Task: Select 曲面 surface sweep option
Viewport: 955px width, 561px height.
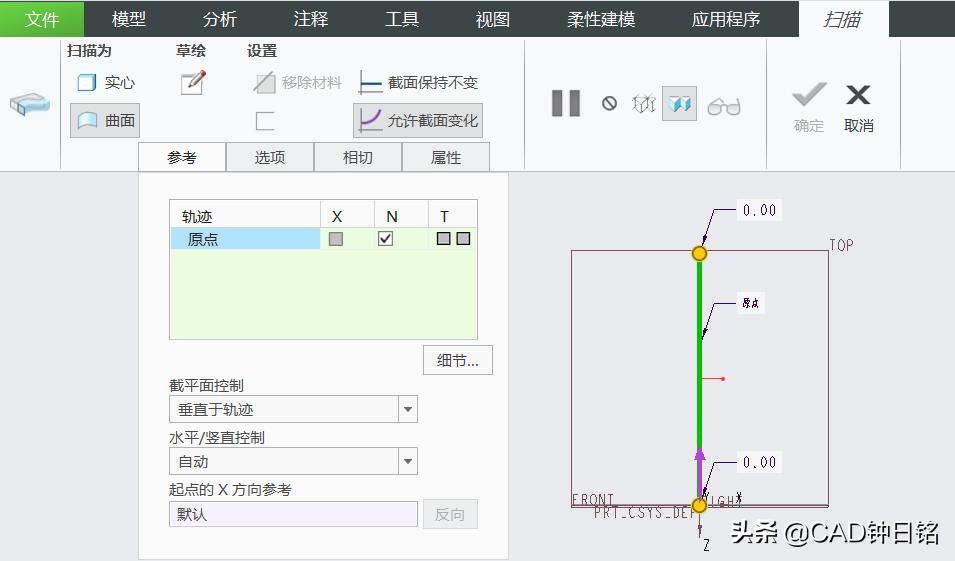Action: pos(105,121)
